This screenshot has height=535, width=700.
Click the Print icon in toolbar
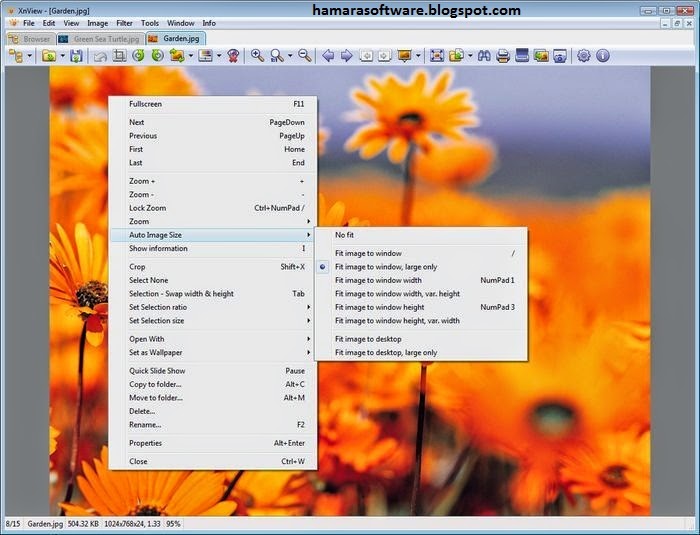click(x=503, y=56)
